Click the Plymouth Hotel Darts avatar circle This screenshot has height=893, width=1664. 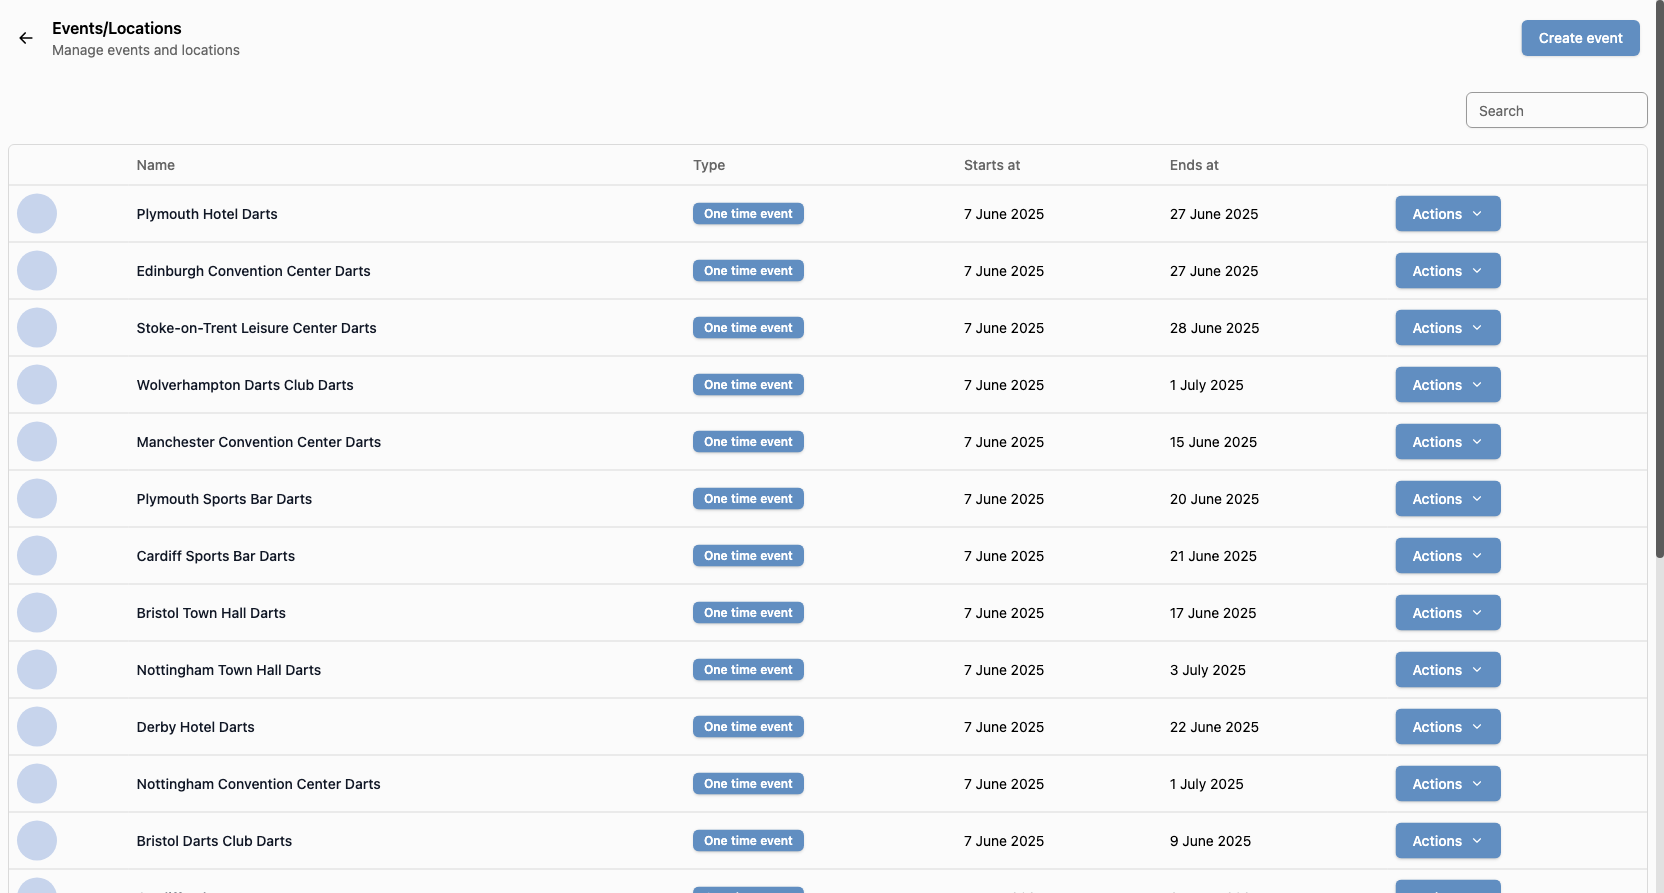pyautogui.click(x=37, y=214)
